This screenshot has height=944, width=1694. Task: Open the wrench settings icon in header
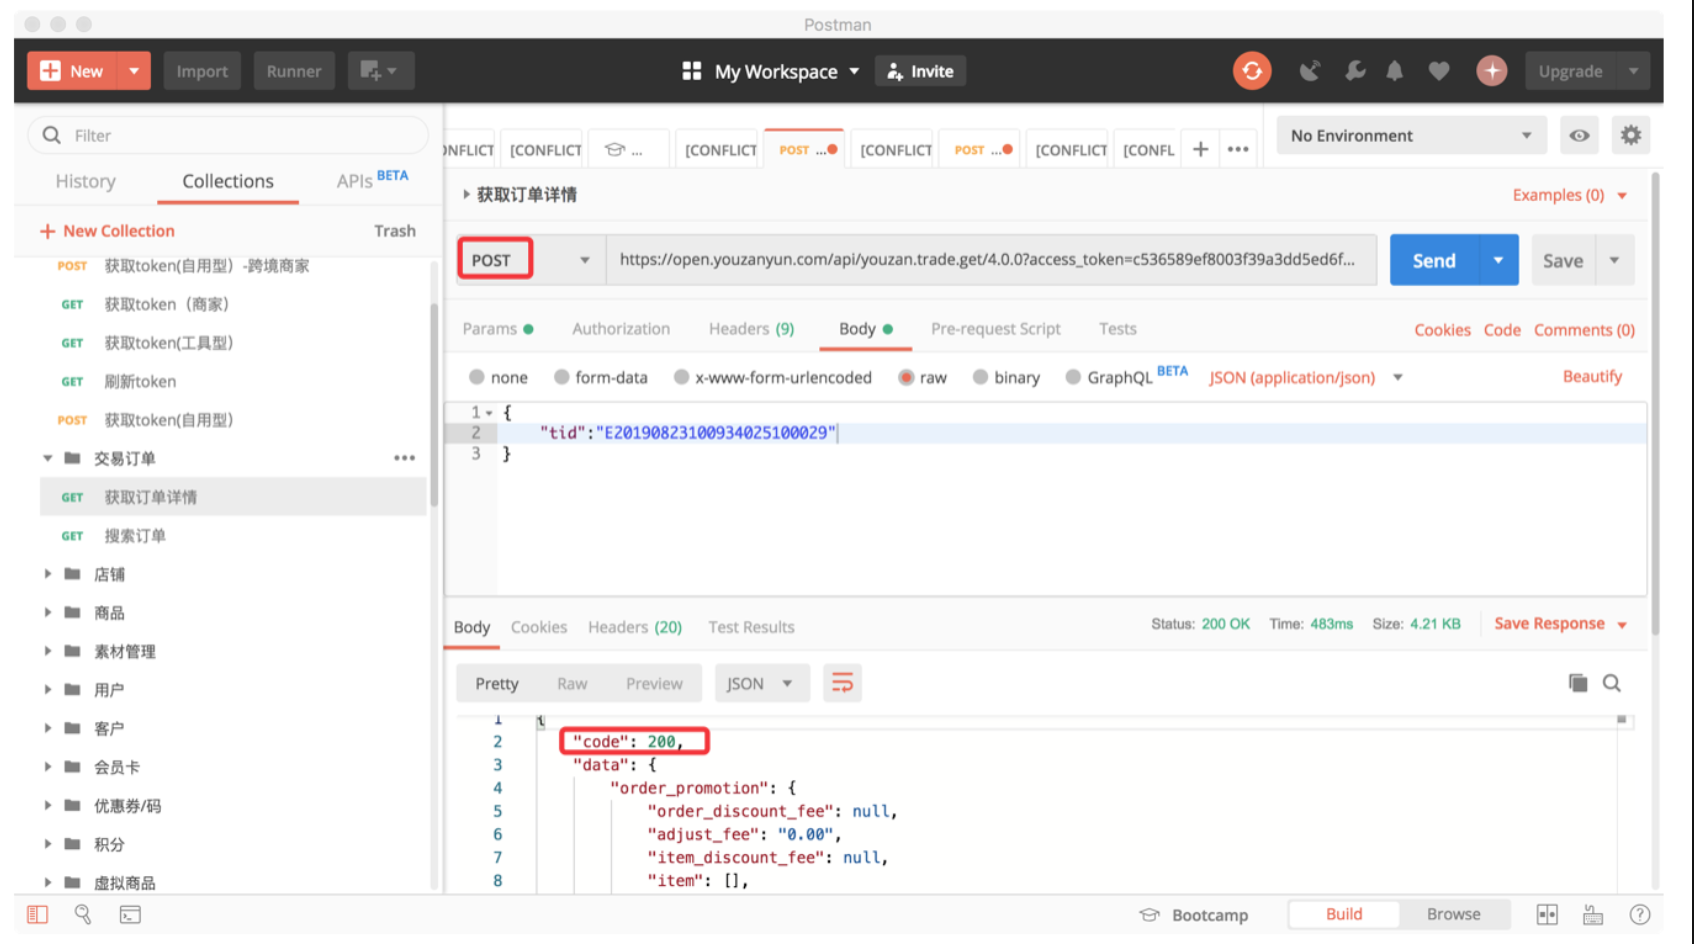pos(1354,71)
